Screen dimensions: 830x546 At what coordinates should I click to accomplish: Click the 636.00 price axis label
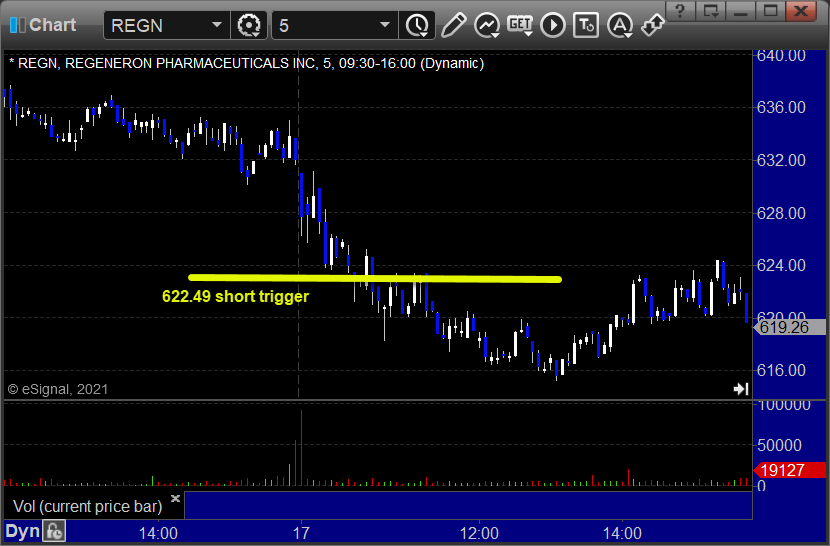[x=781, y=108]
